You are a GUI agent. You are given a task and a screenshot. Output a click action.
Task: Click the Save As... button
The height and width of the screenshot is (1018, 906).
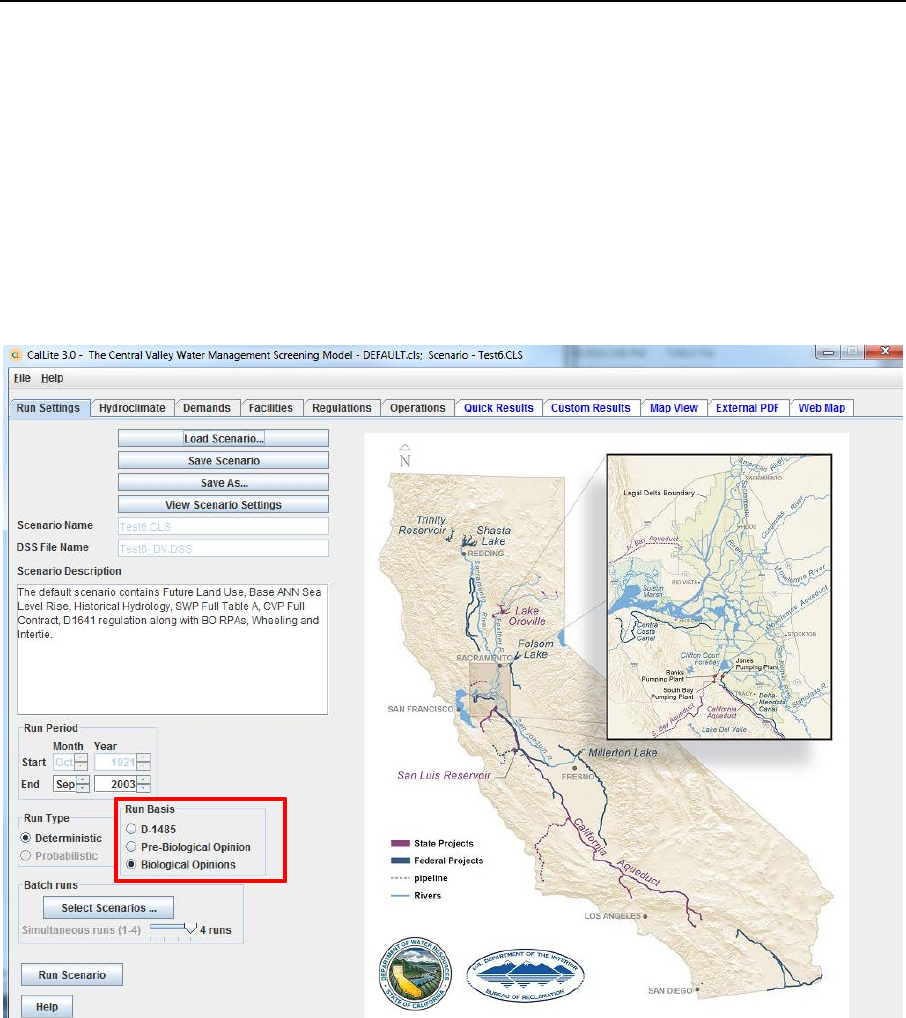[x=223, y=482]
